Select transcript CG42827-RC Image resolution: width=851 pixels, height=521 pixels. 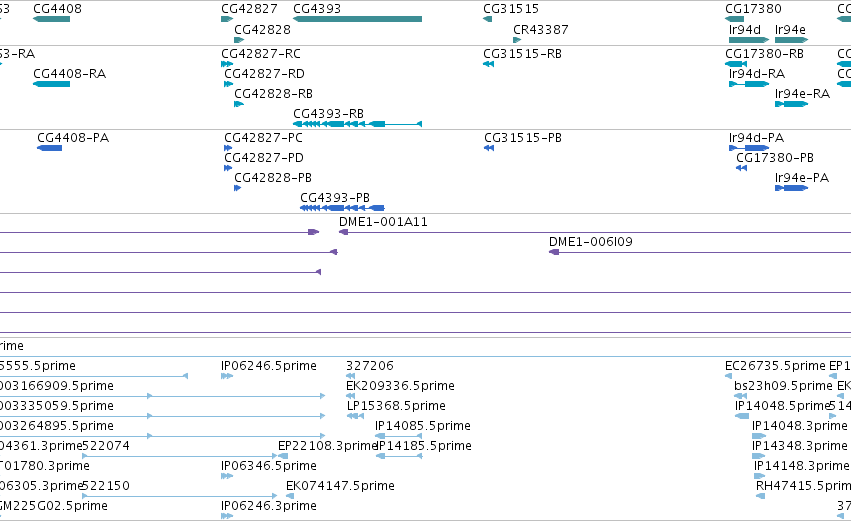coord(261,54)
